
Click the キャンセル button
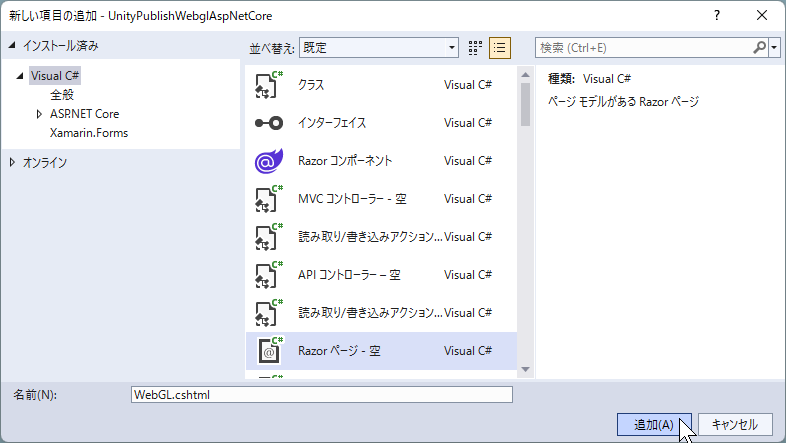(735, 425)
